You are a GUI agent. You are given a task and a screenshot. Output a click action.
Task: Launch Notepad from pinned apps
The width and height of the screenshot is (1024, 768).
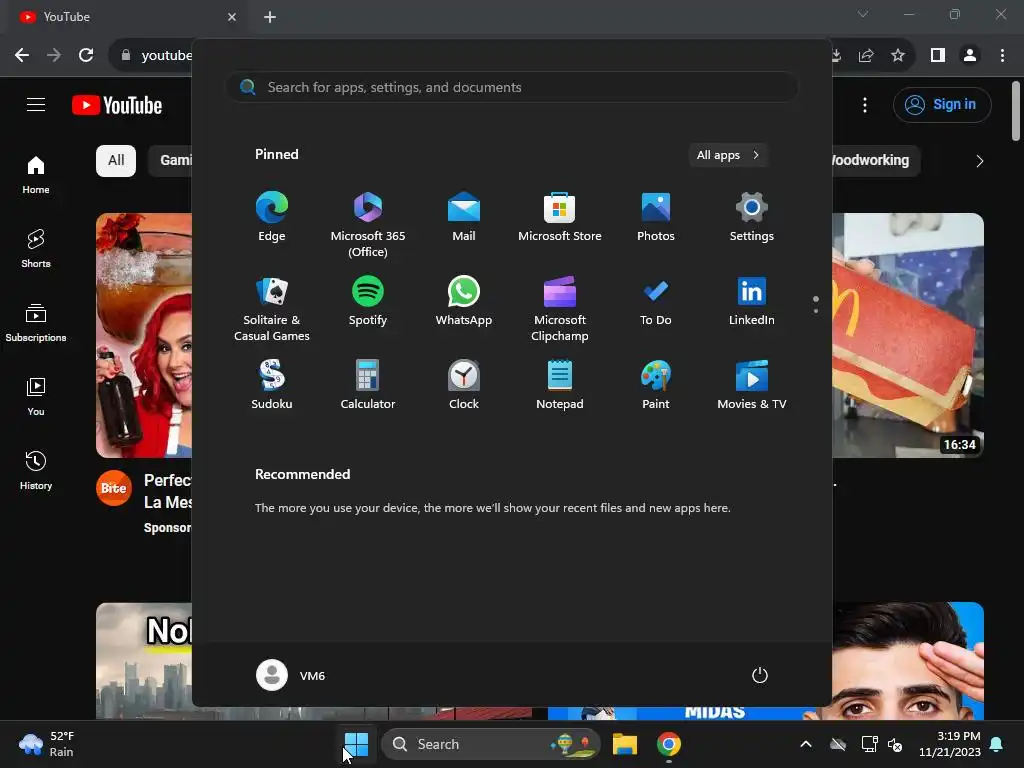(560, 385)
